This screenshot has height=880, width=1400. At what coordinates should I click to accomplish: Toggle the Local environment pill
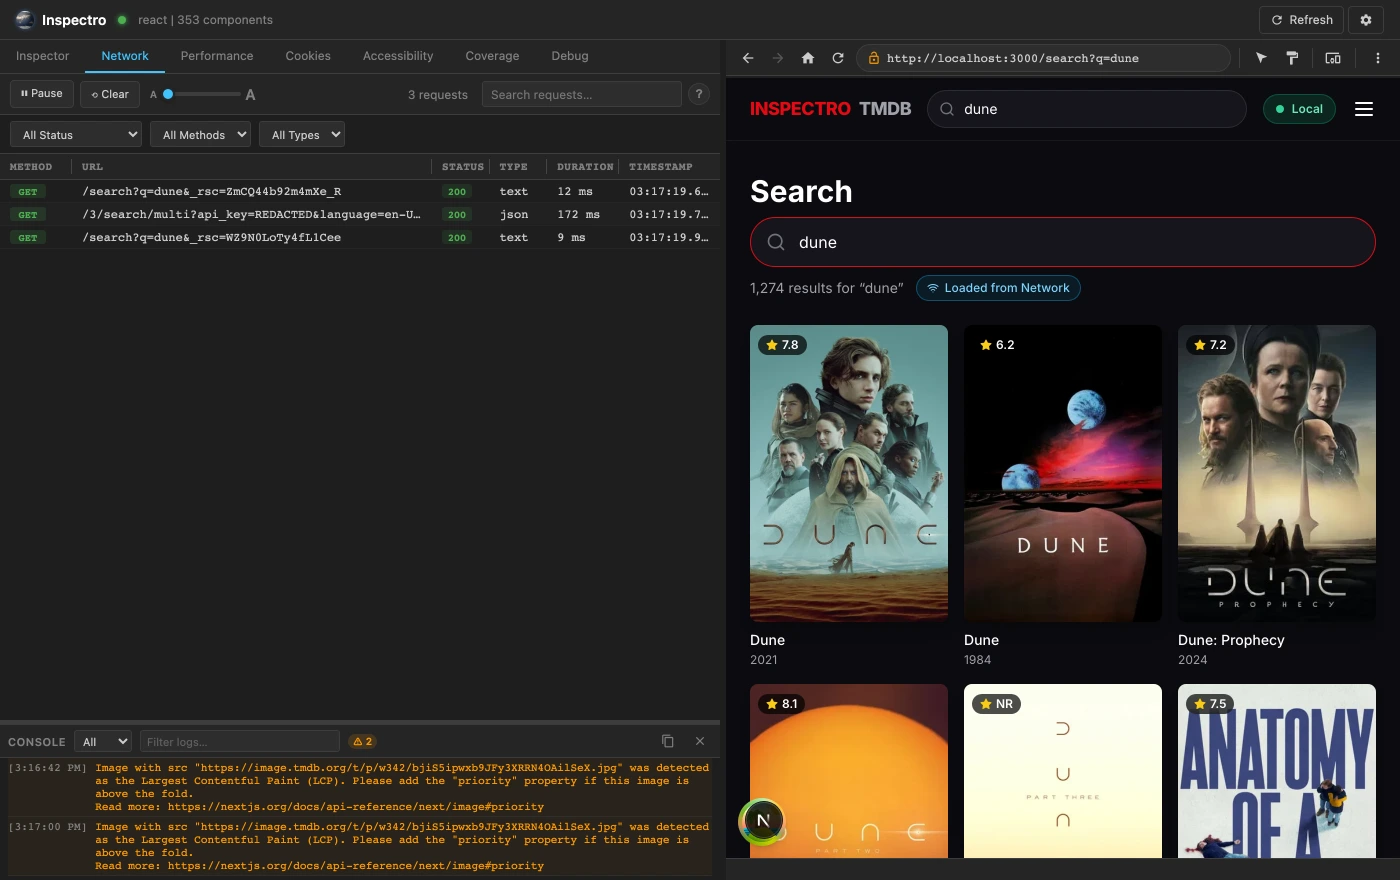(1299, 109)
